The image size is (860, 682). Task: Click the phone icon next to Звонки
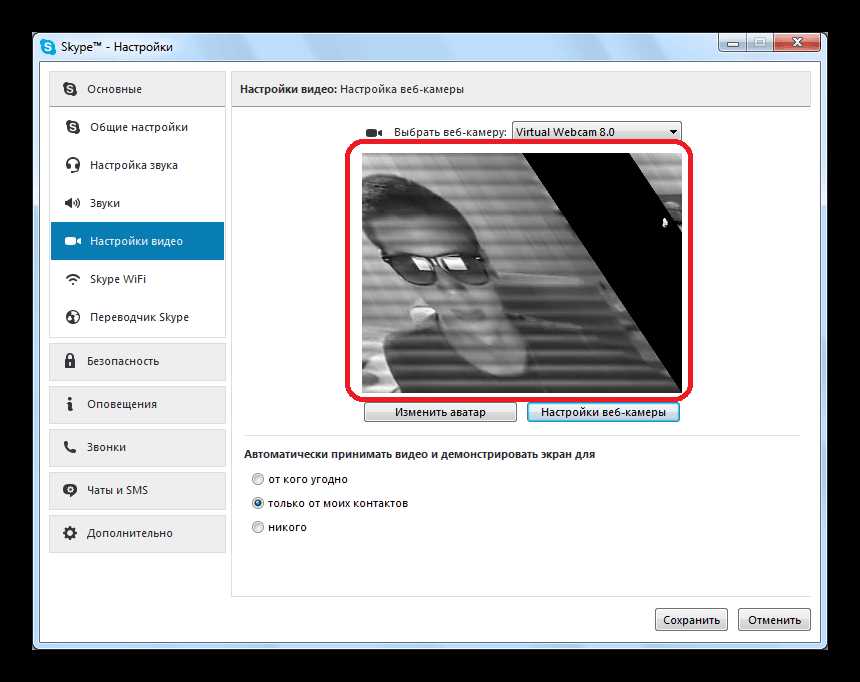pyautogui.click(x=69, y=447)
